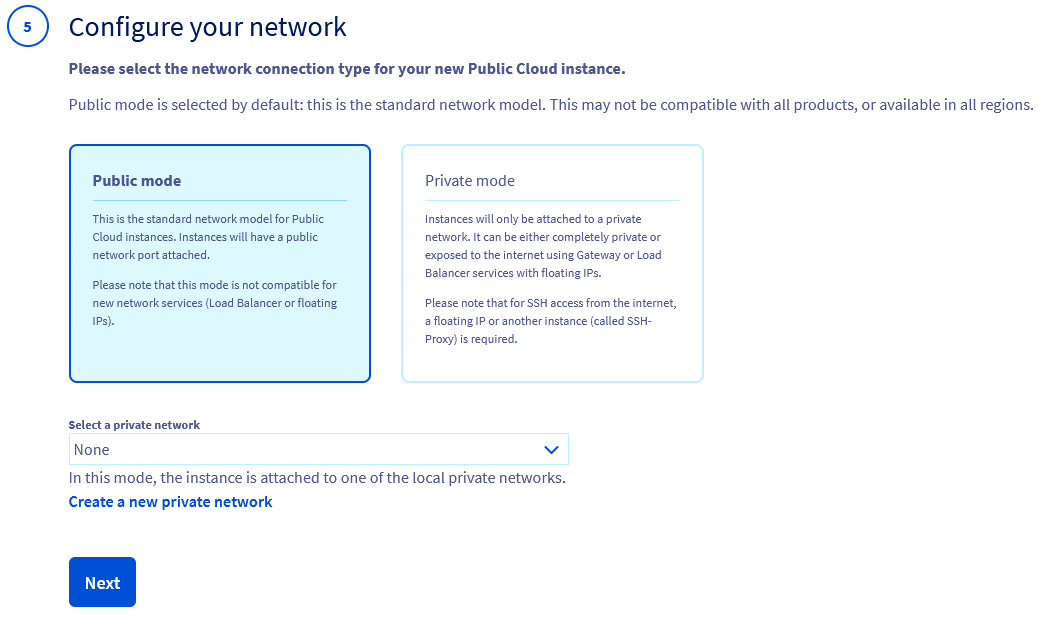This screenshot has width=1038, height=617.
Task: Click the "Configure your network" heading
Action: (x=207, y=27)
